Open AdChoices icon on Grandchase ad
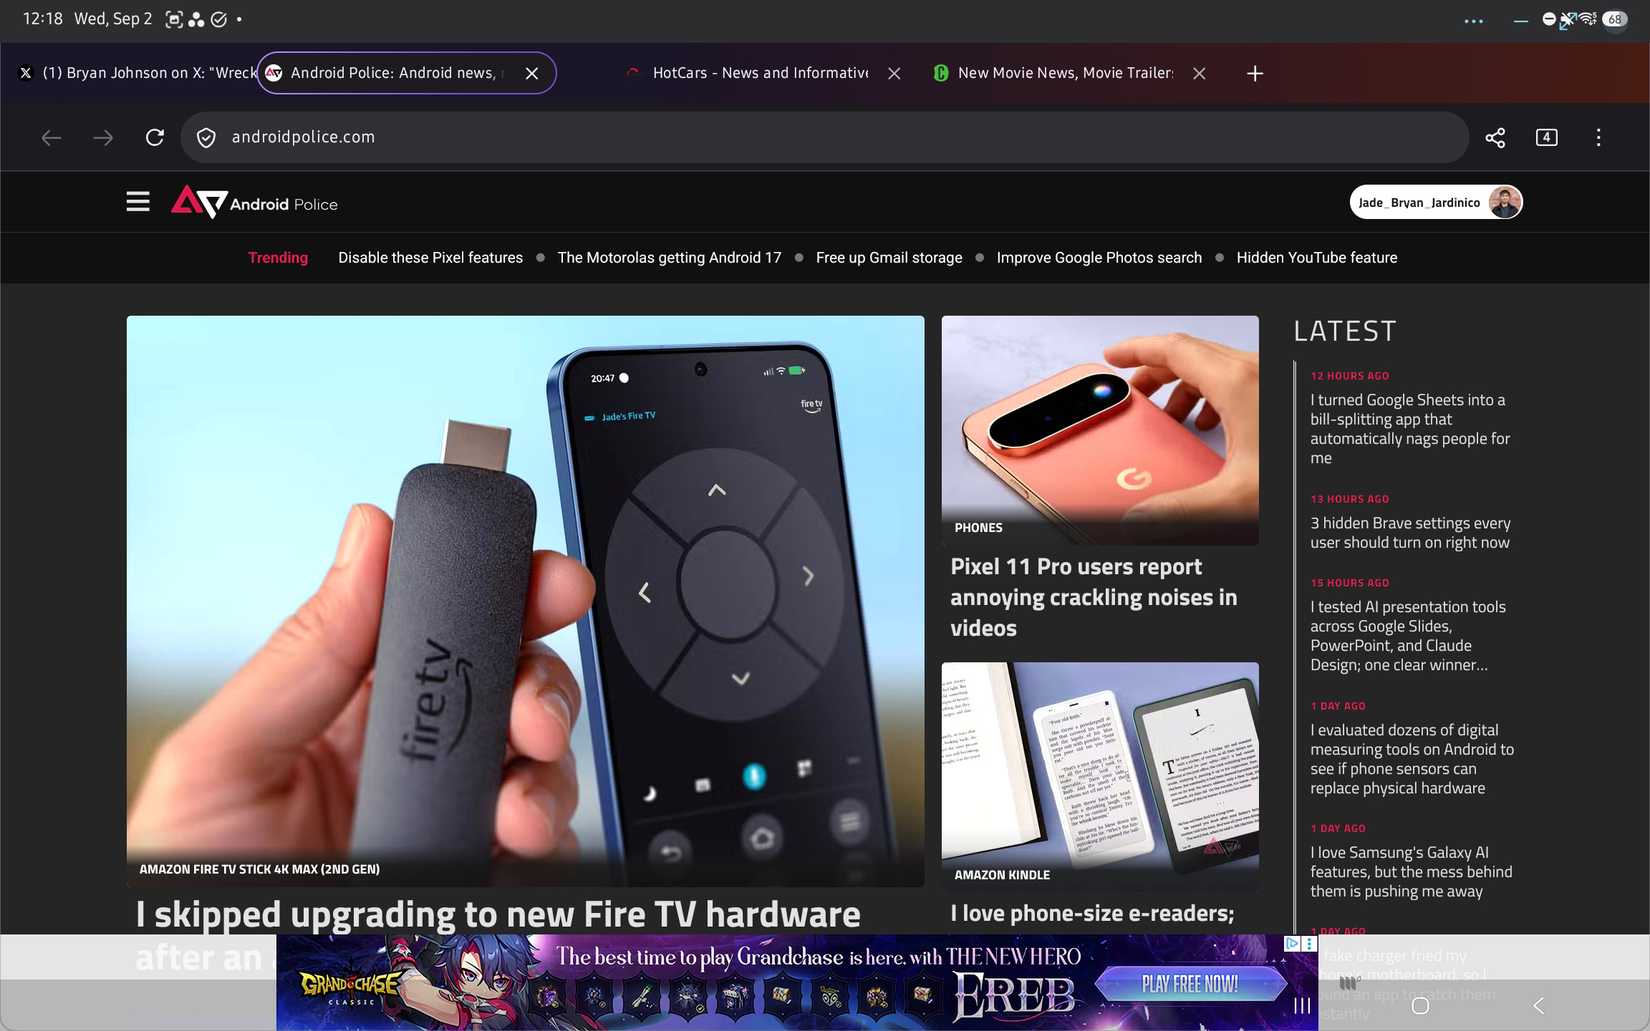 [x=1292, y=943]
